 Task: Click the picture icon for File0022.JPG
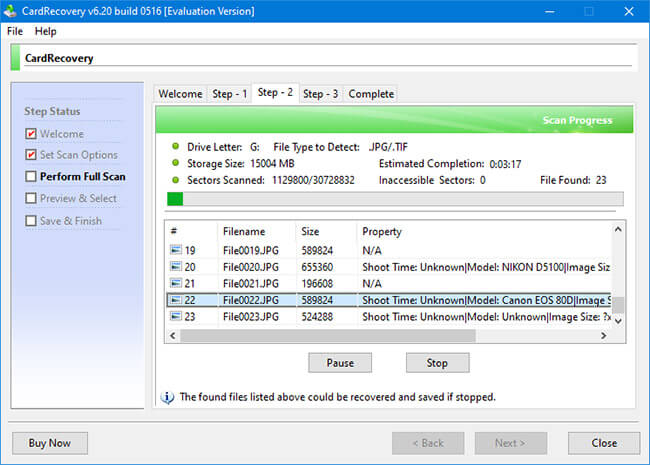[176, 300]
